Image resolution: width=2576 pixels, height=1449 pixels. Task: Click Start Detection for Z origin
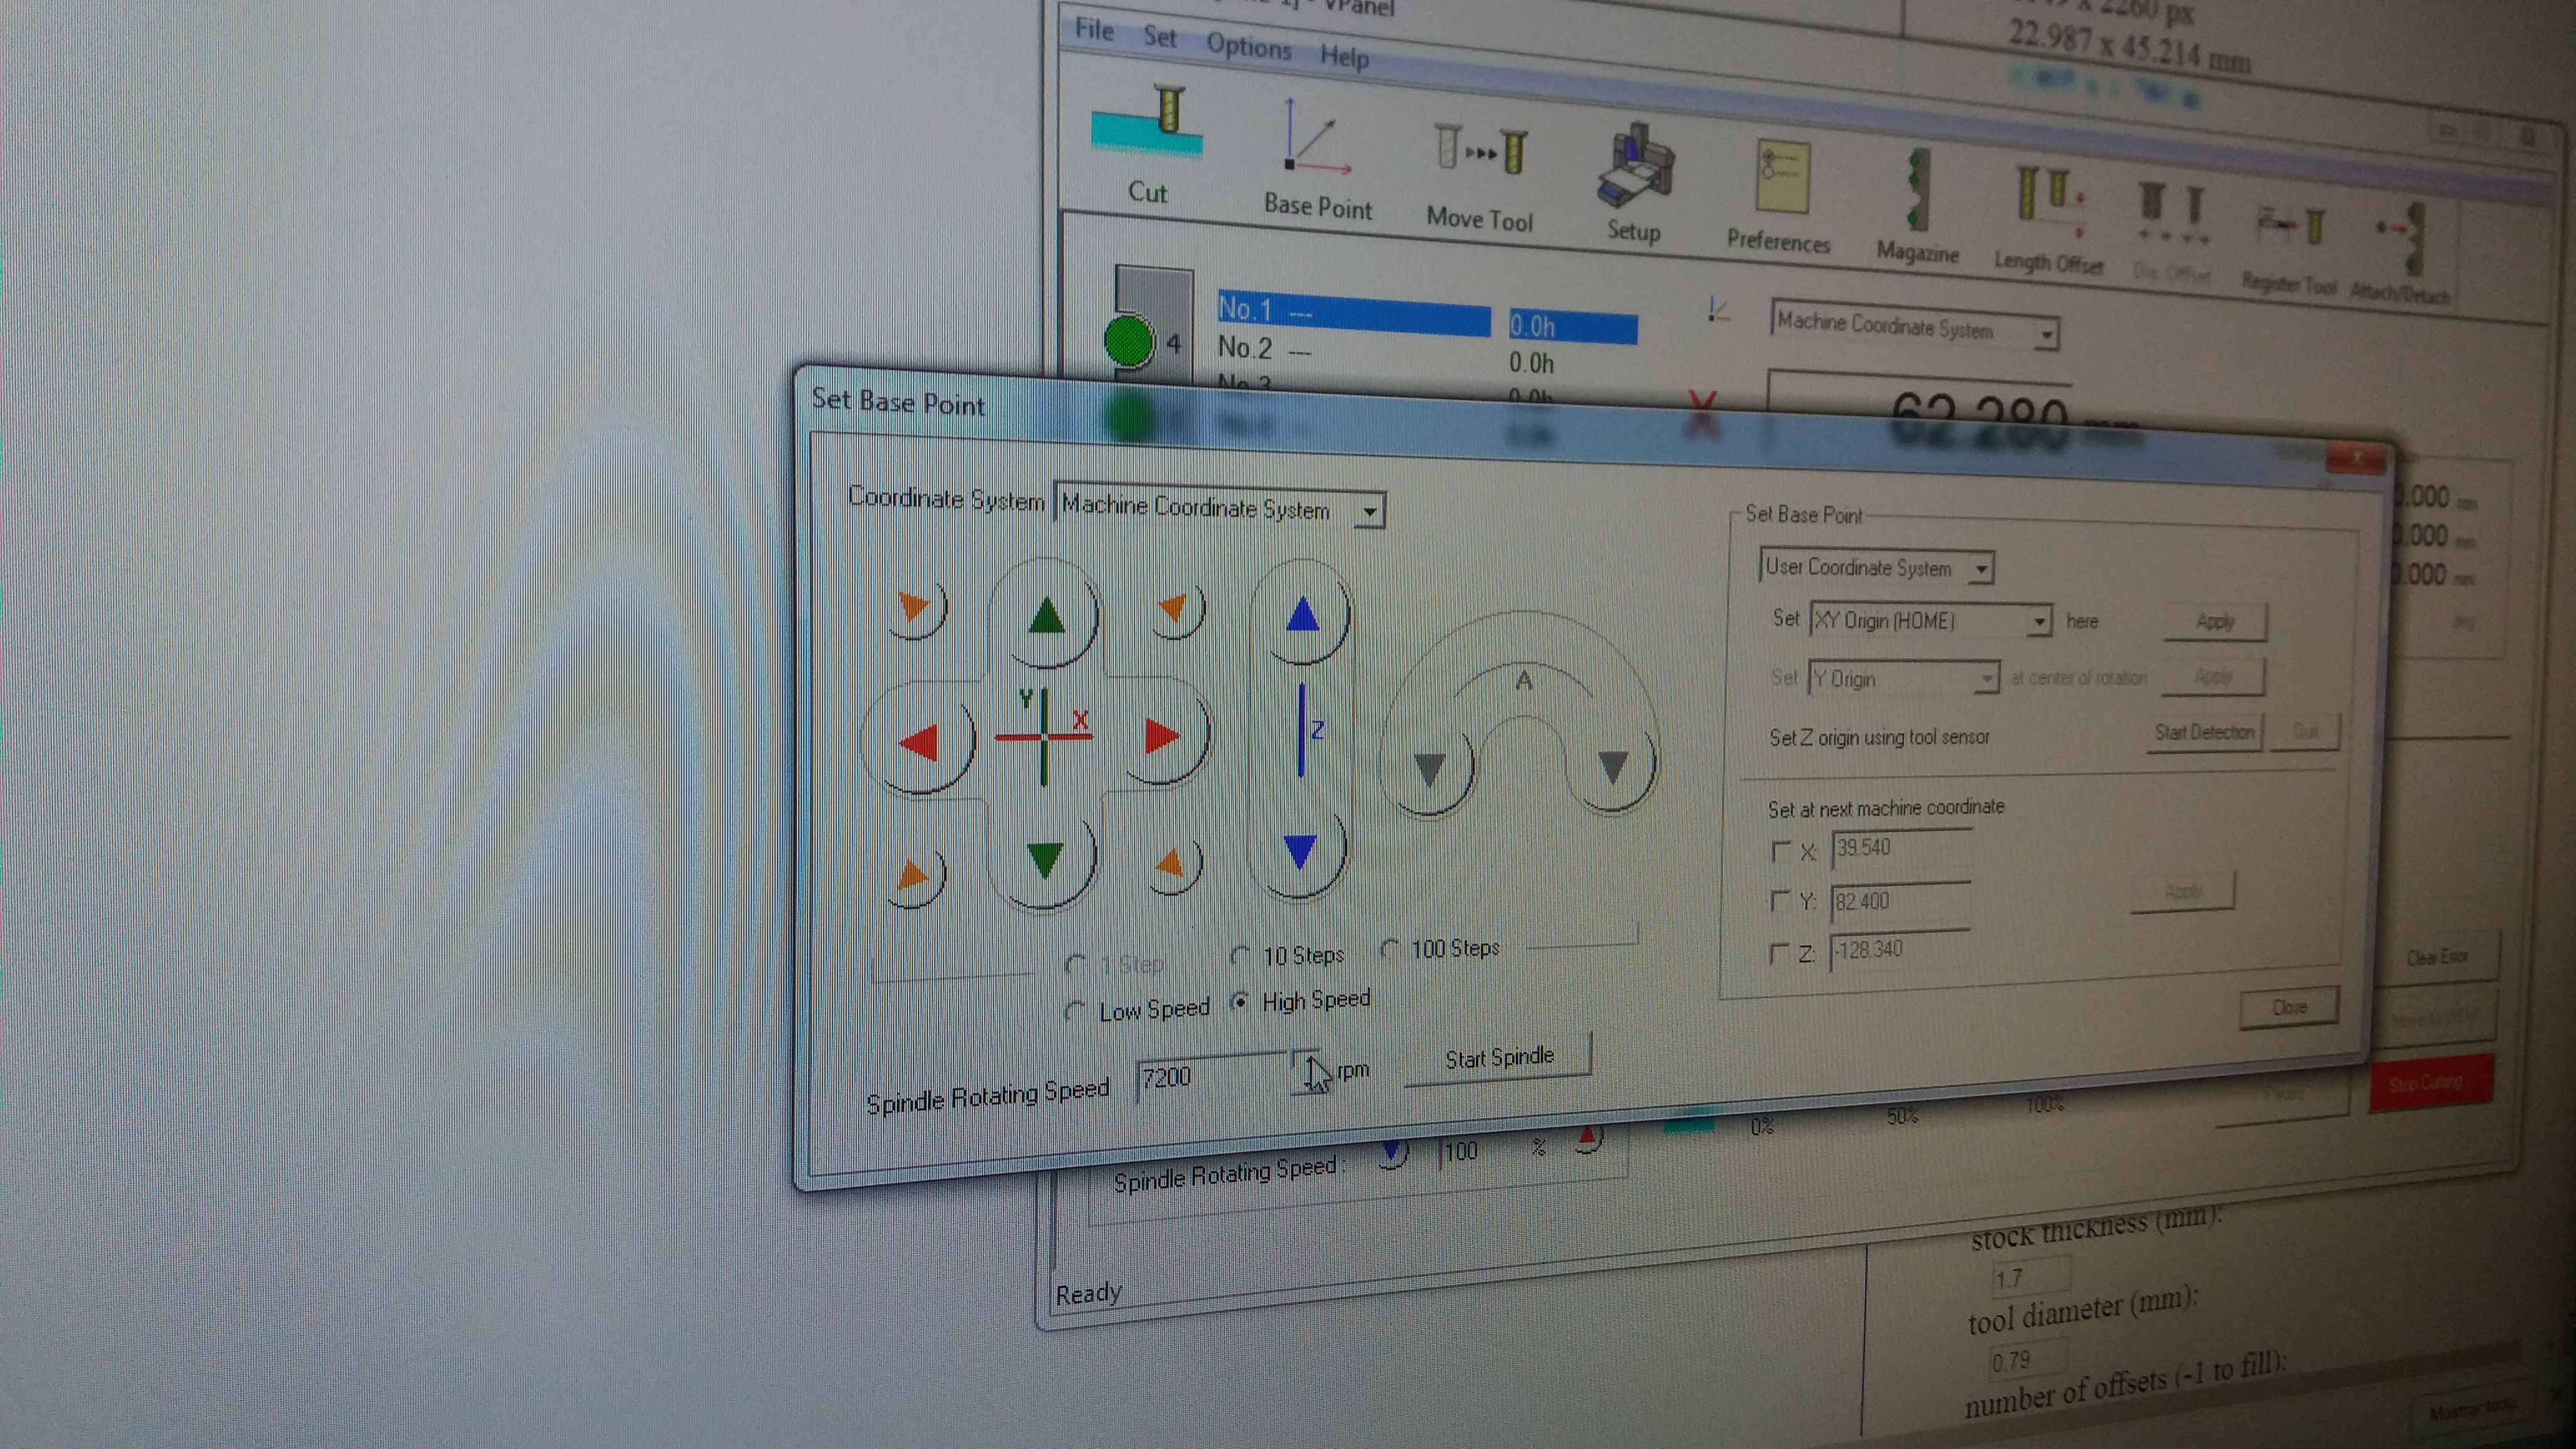point(2204,732)
